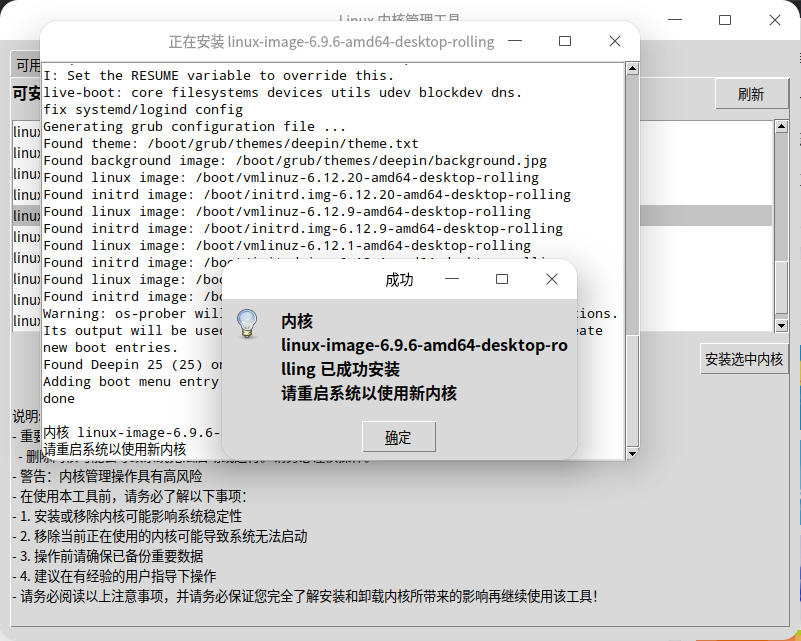Click "new boot entries." in the log

click(111, 347)
